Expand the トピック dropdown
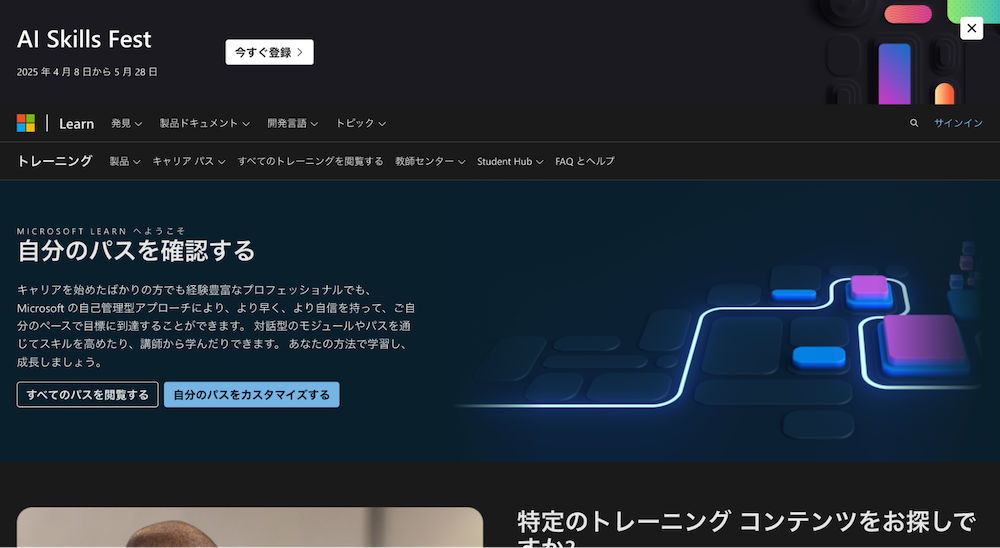Image resolution: width=1000 pixels, height=548 pixels. tap(361, 123)
